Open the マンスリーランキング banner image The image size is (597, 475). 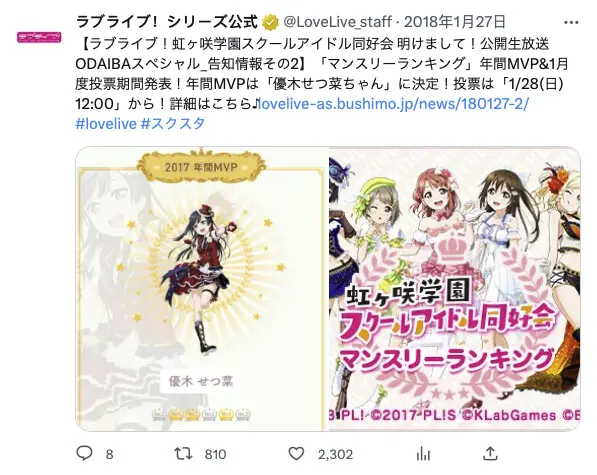pos(455,289)
